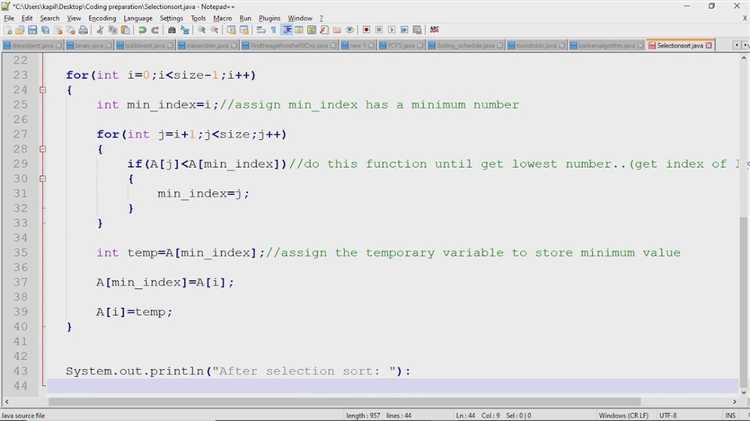The height and width of the screenshot is (421, 750).
Task: Open the Edit menu
Action: tap(27, 18)
